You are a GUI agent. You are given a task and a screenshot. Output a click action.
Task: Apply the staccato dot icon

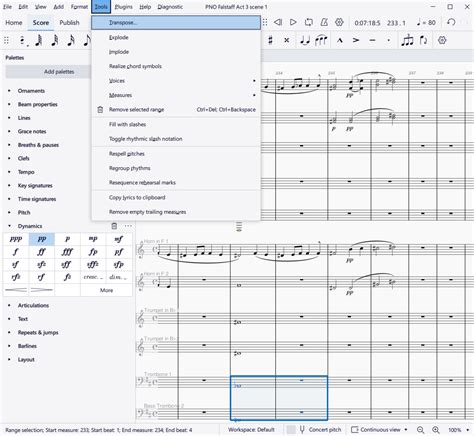pos(389,40)
